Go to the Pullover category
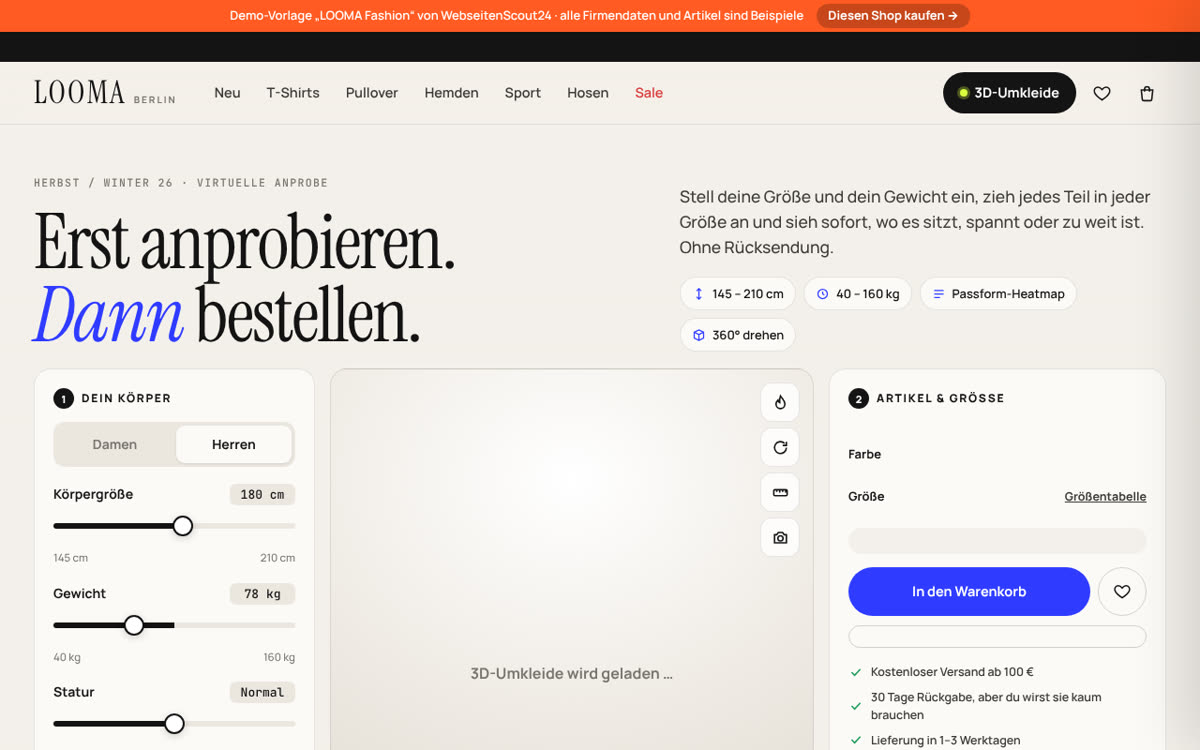Image resolution: width=1200 pixels, height=750 pixels. point(372,93)
